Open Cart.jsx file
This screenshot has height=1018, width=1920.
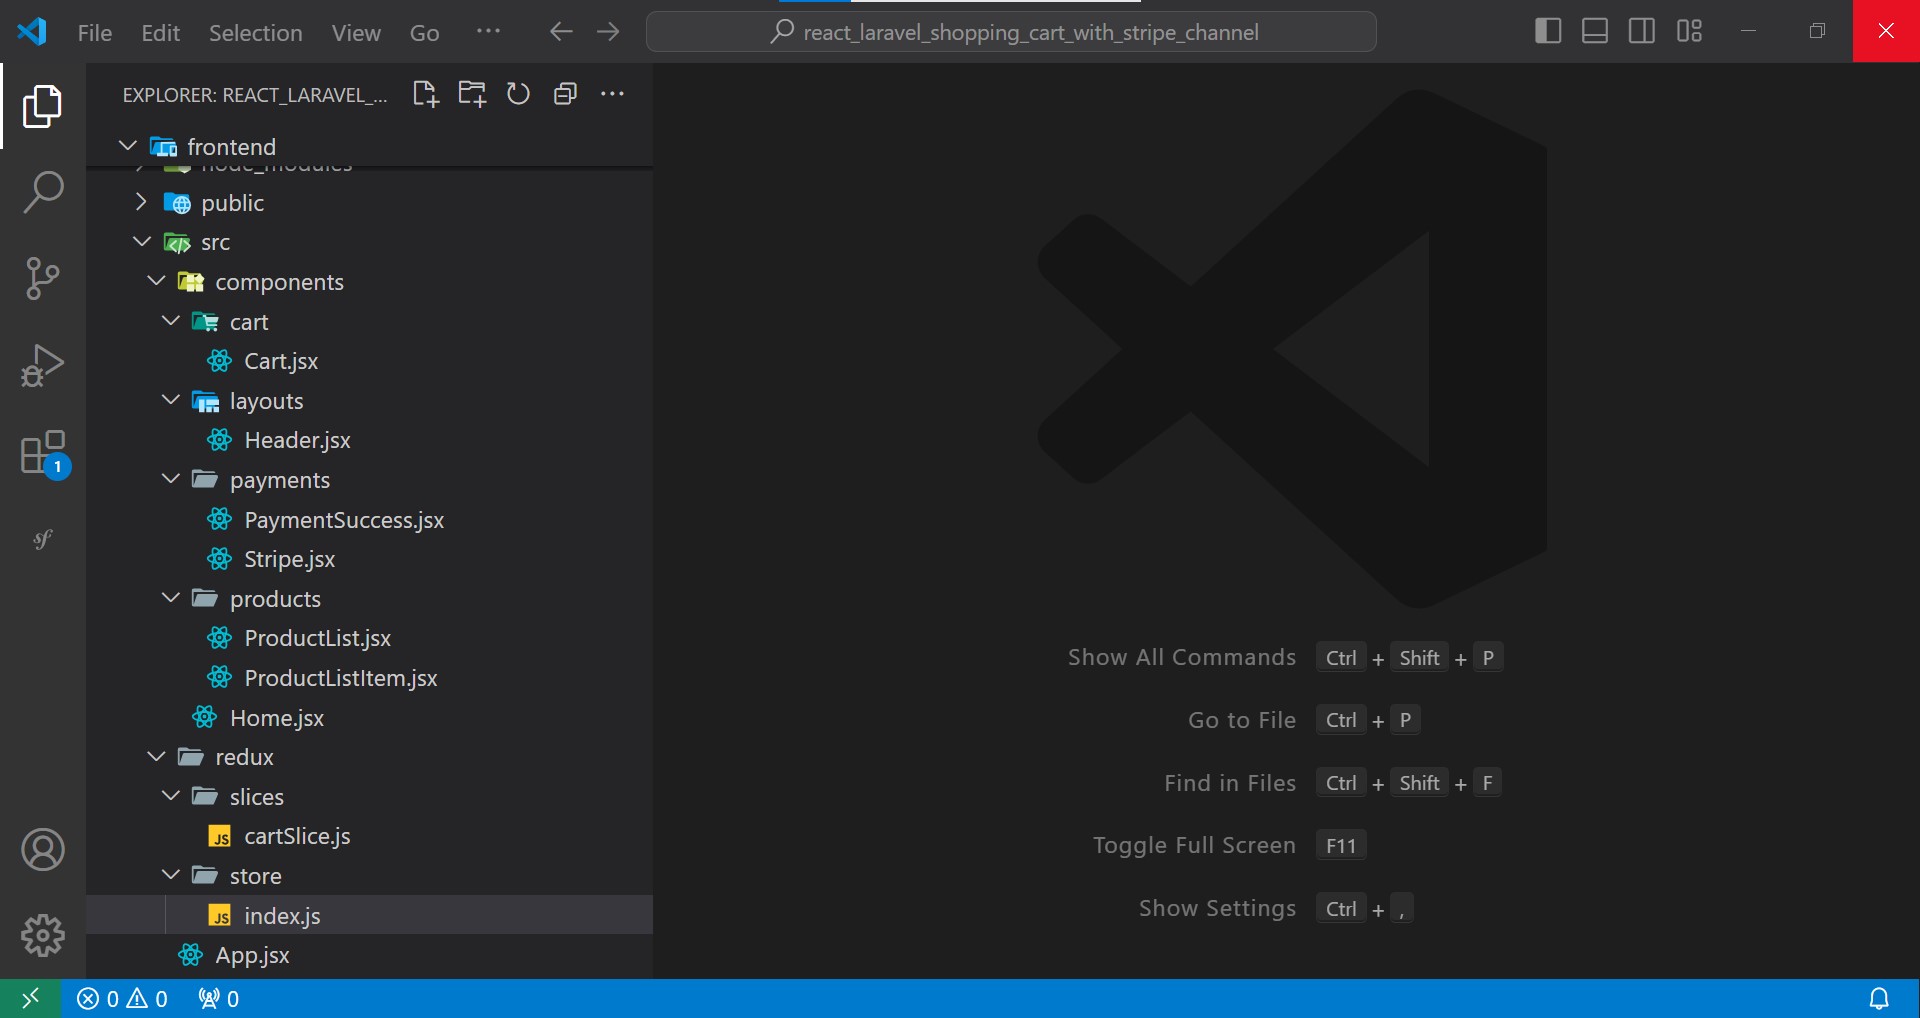click(370, 361)
